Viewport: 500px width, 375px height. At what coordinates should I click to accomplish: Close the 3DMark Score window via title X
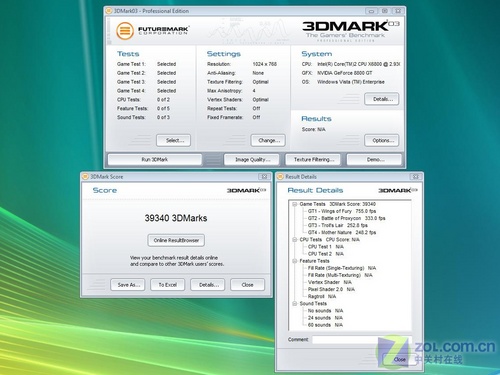264,177
